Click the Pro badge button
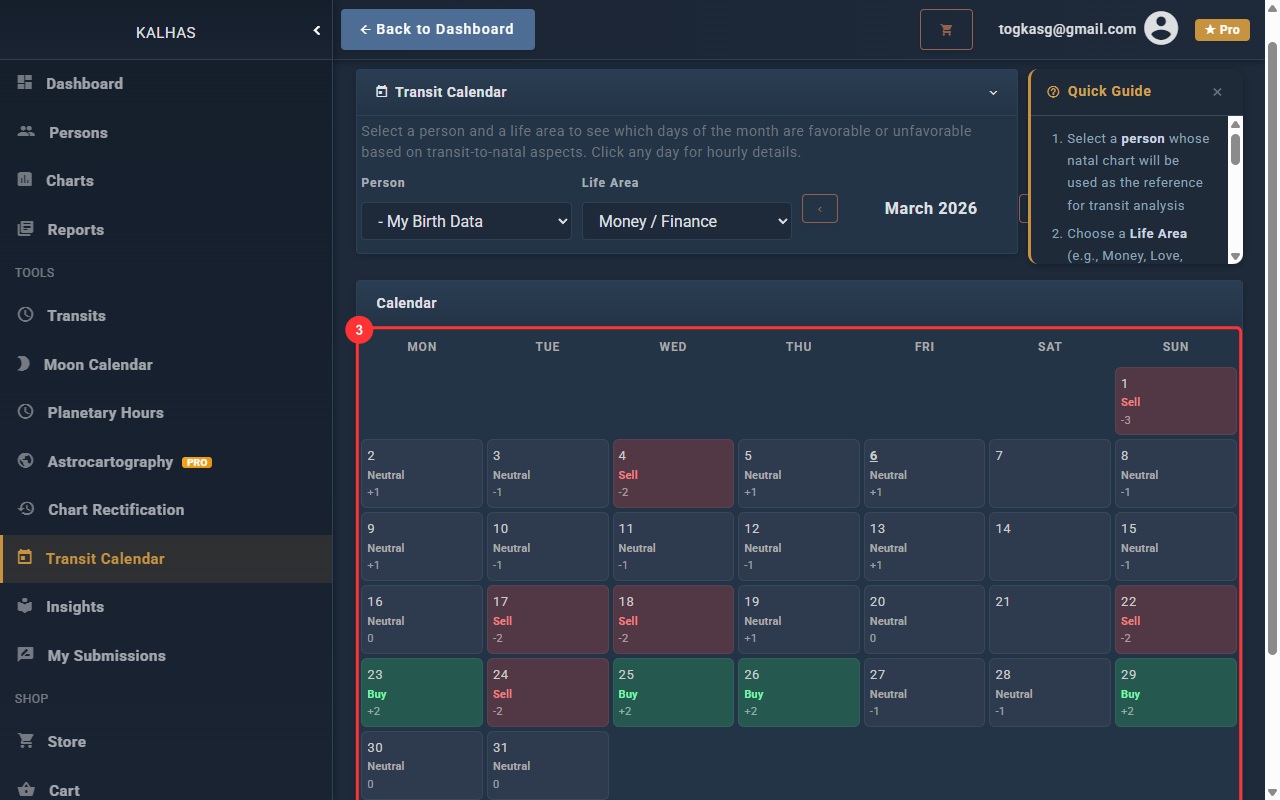Image resolution: width=1280 pixels, height=800 pixels. pyautogui.click(x=1222, y=30)
